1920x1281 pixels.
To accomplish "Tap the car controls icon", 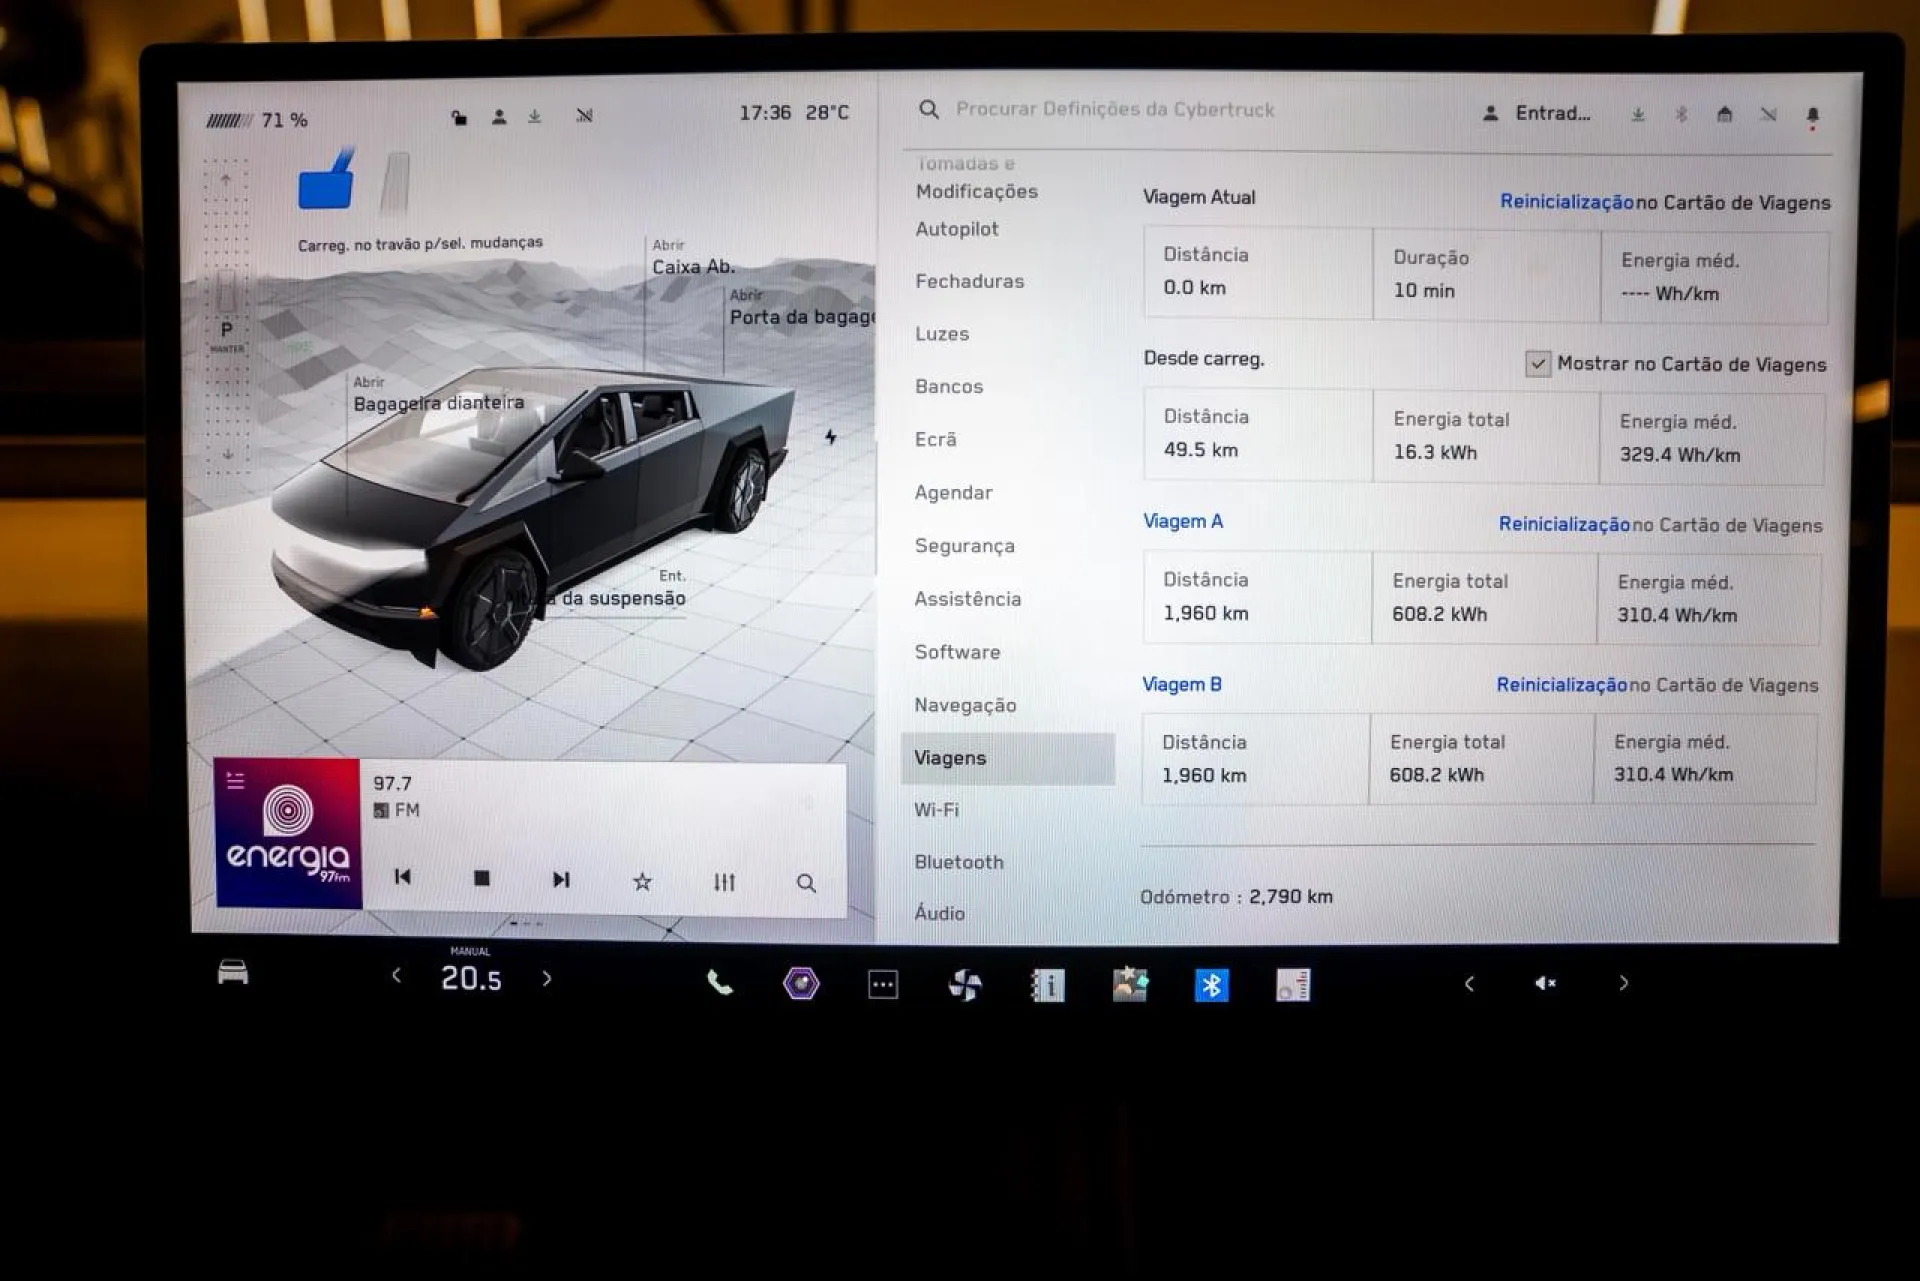I will 233,972.
